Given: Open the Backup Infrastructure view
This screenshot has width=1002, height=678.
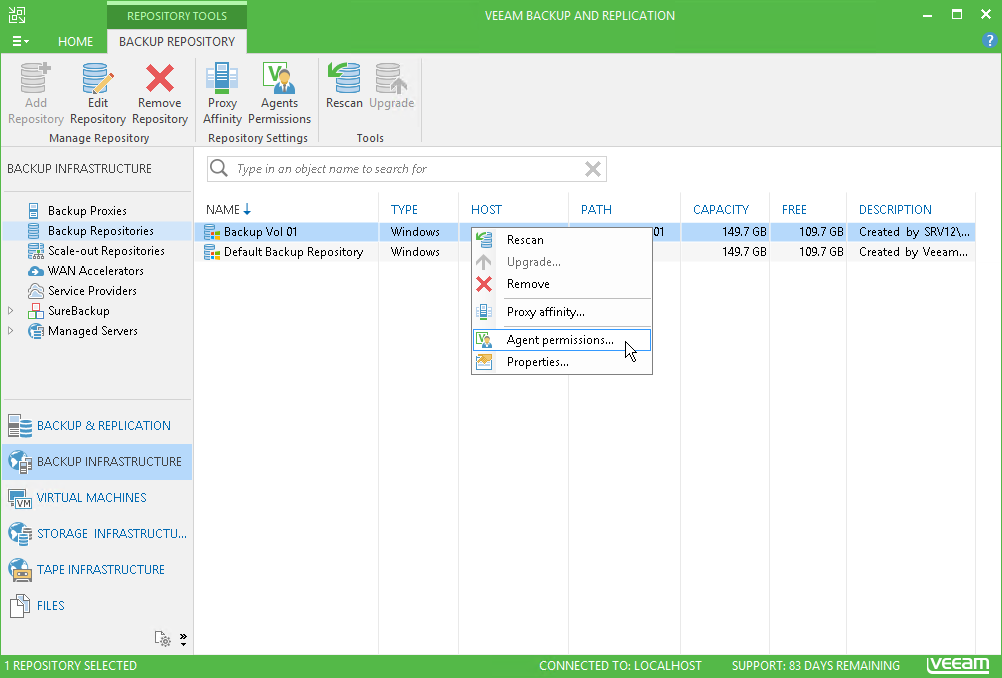Looking at the screenshot, I should (96, 461).
